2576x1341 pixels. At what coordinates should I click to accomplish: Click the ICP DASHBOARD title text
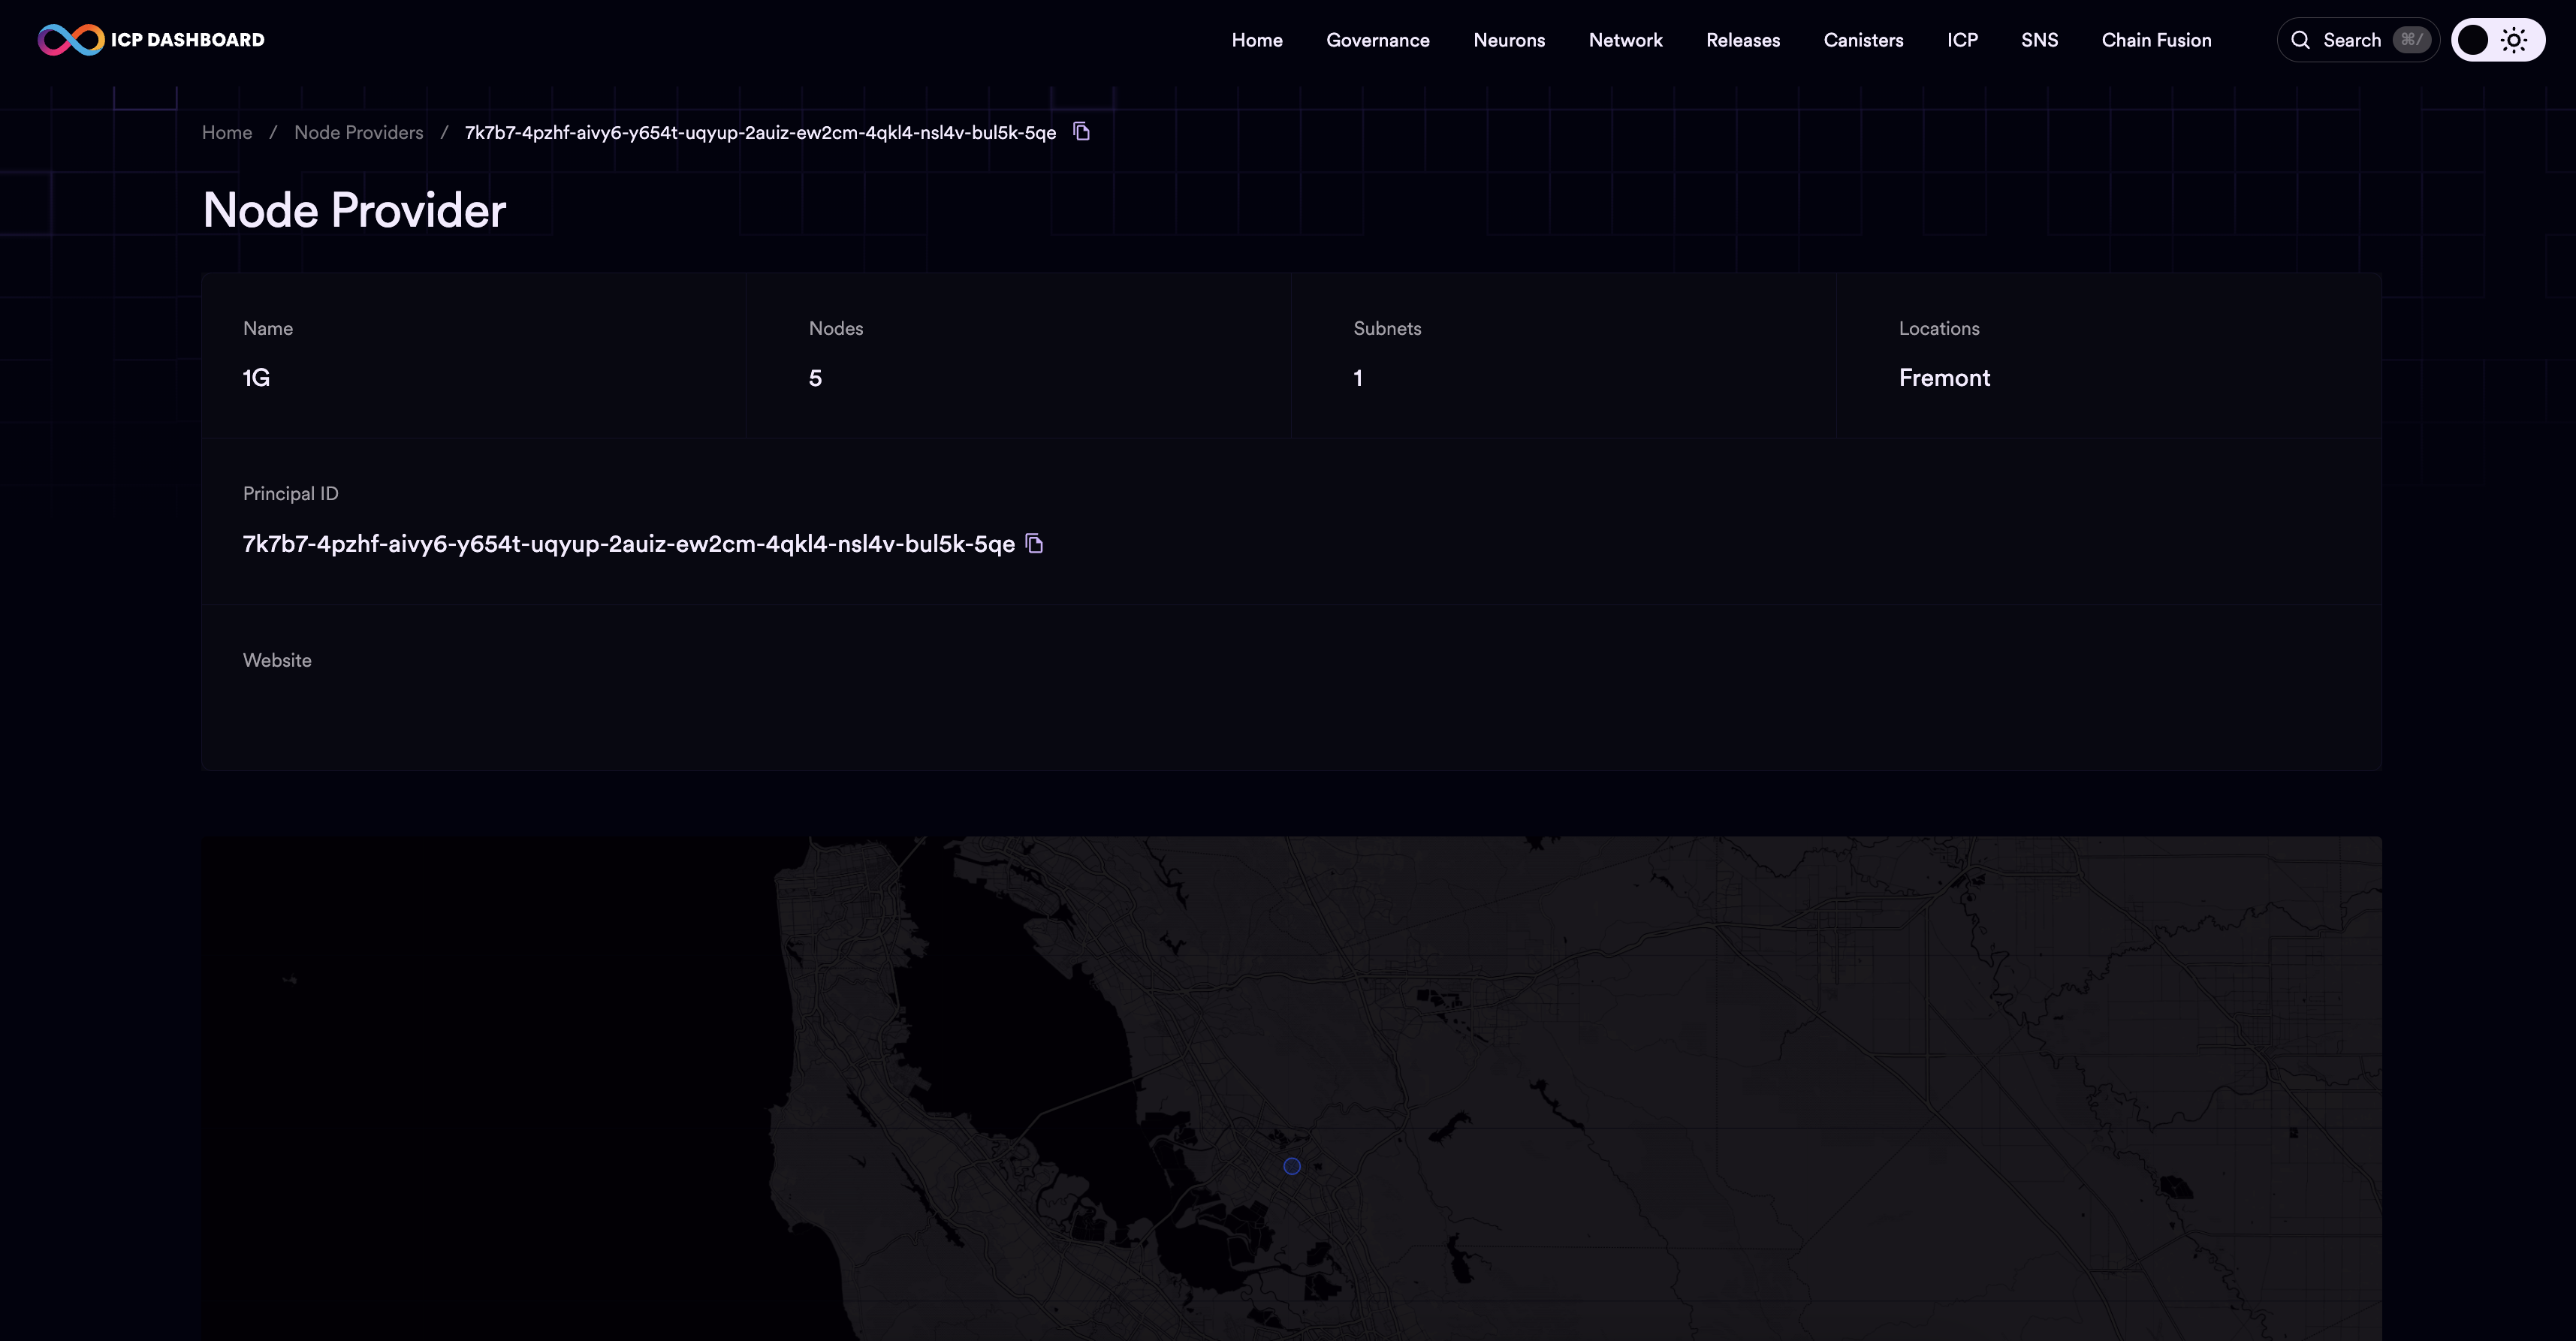click(188, 40)
